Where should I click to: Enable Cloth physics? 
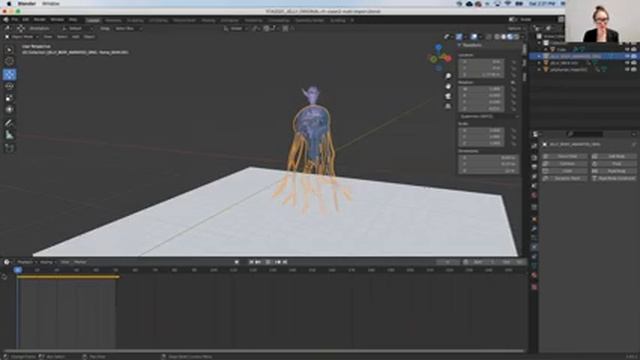pos(565,171)
